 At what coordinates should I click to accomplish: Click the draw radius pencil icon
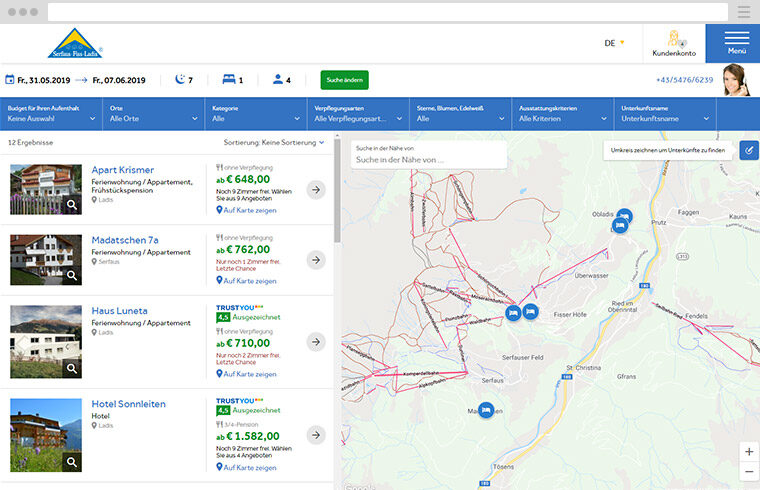(748, 150)
